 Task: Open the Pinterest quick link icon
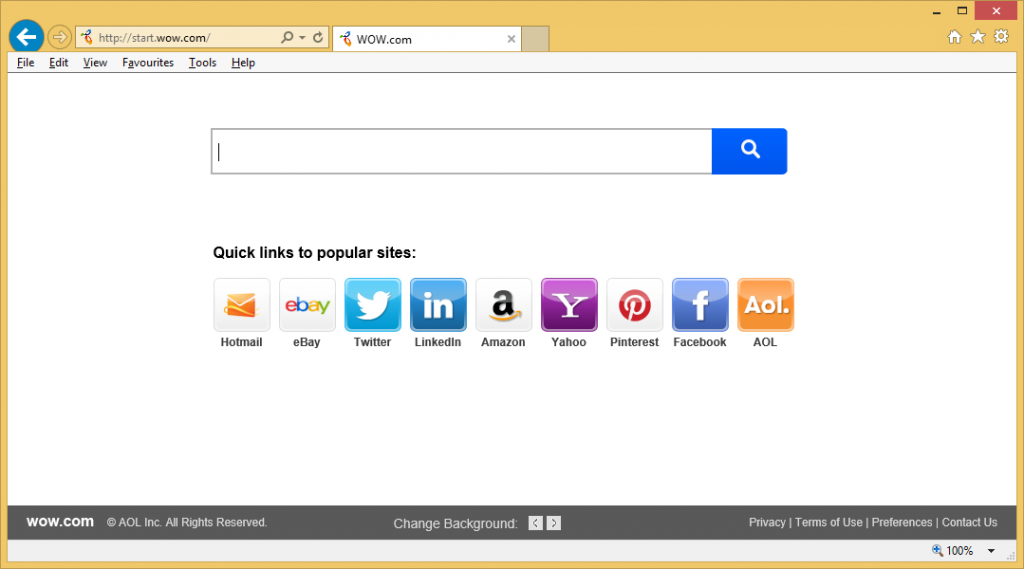pyautogui.click(x=635, y=305)
